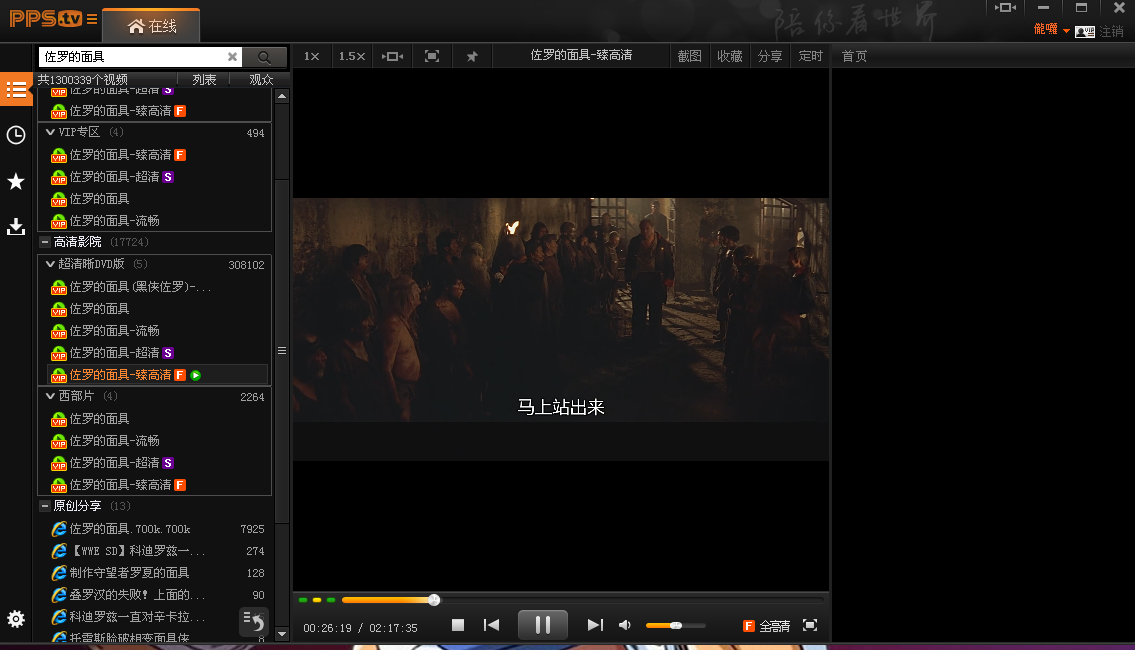
Task: Set playback size to 1.5×
Action: click(x=352, y=57)
